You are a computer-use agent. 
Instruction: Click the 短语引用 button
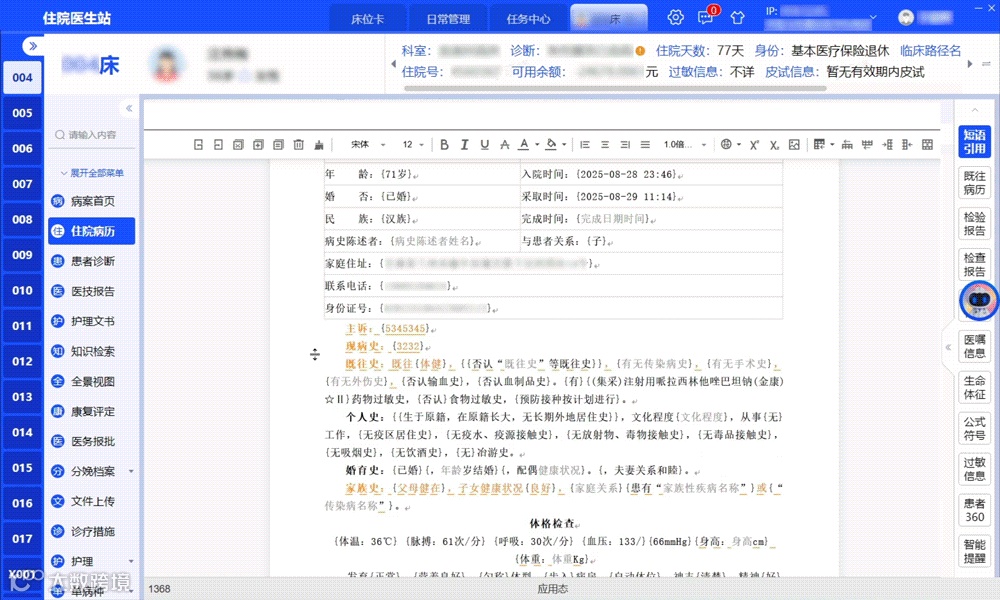tap(974, 142)
